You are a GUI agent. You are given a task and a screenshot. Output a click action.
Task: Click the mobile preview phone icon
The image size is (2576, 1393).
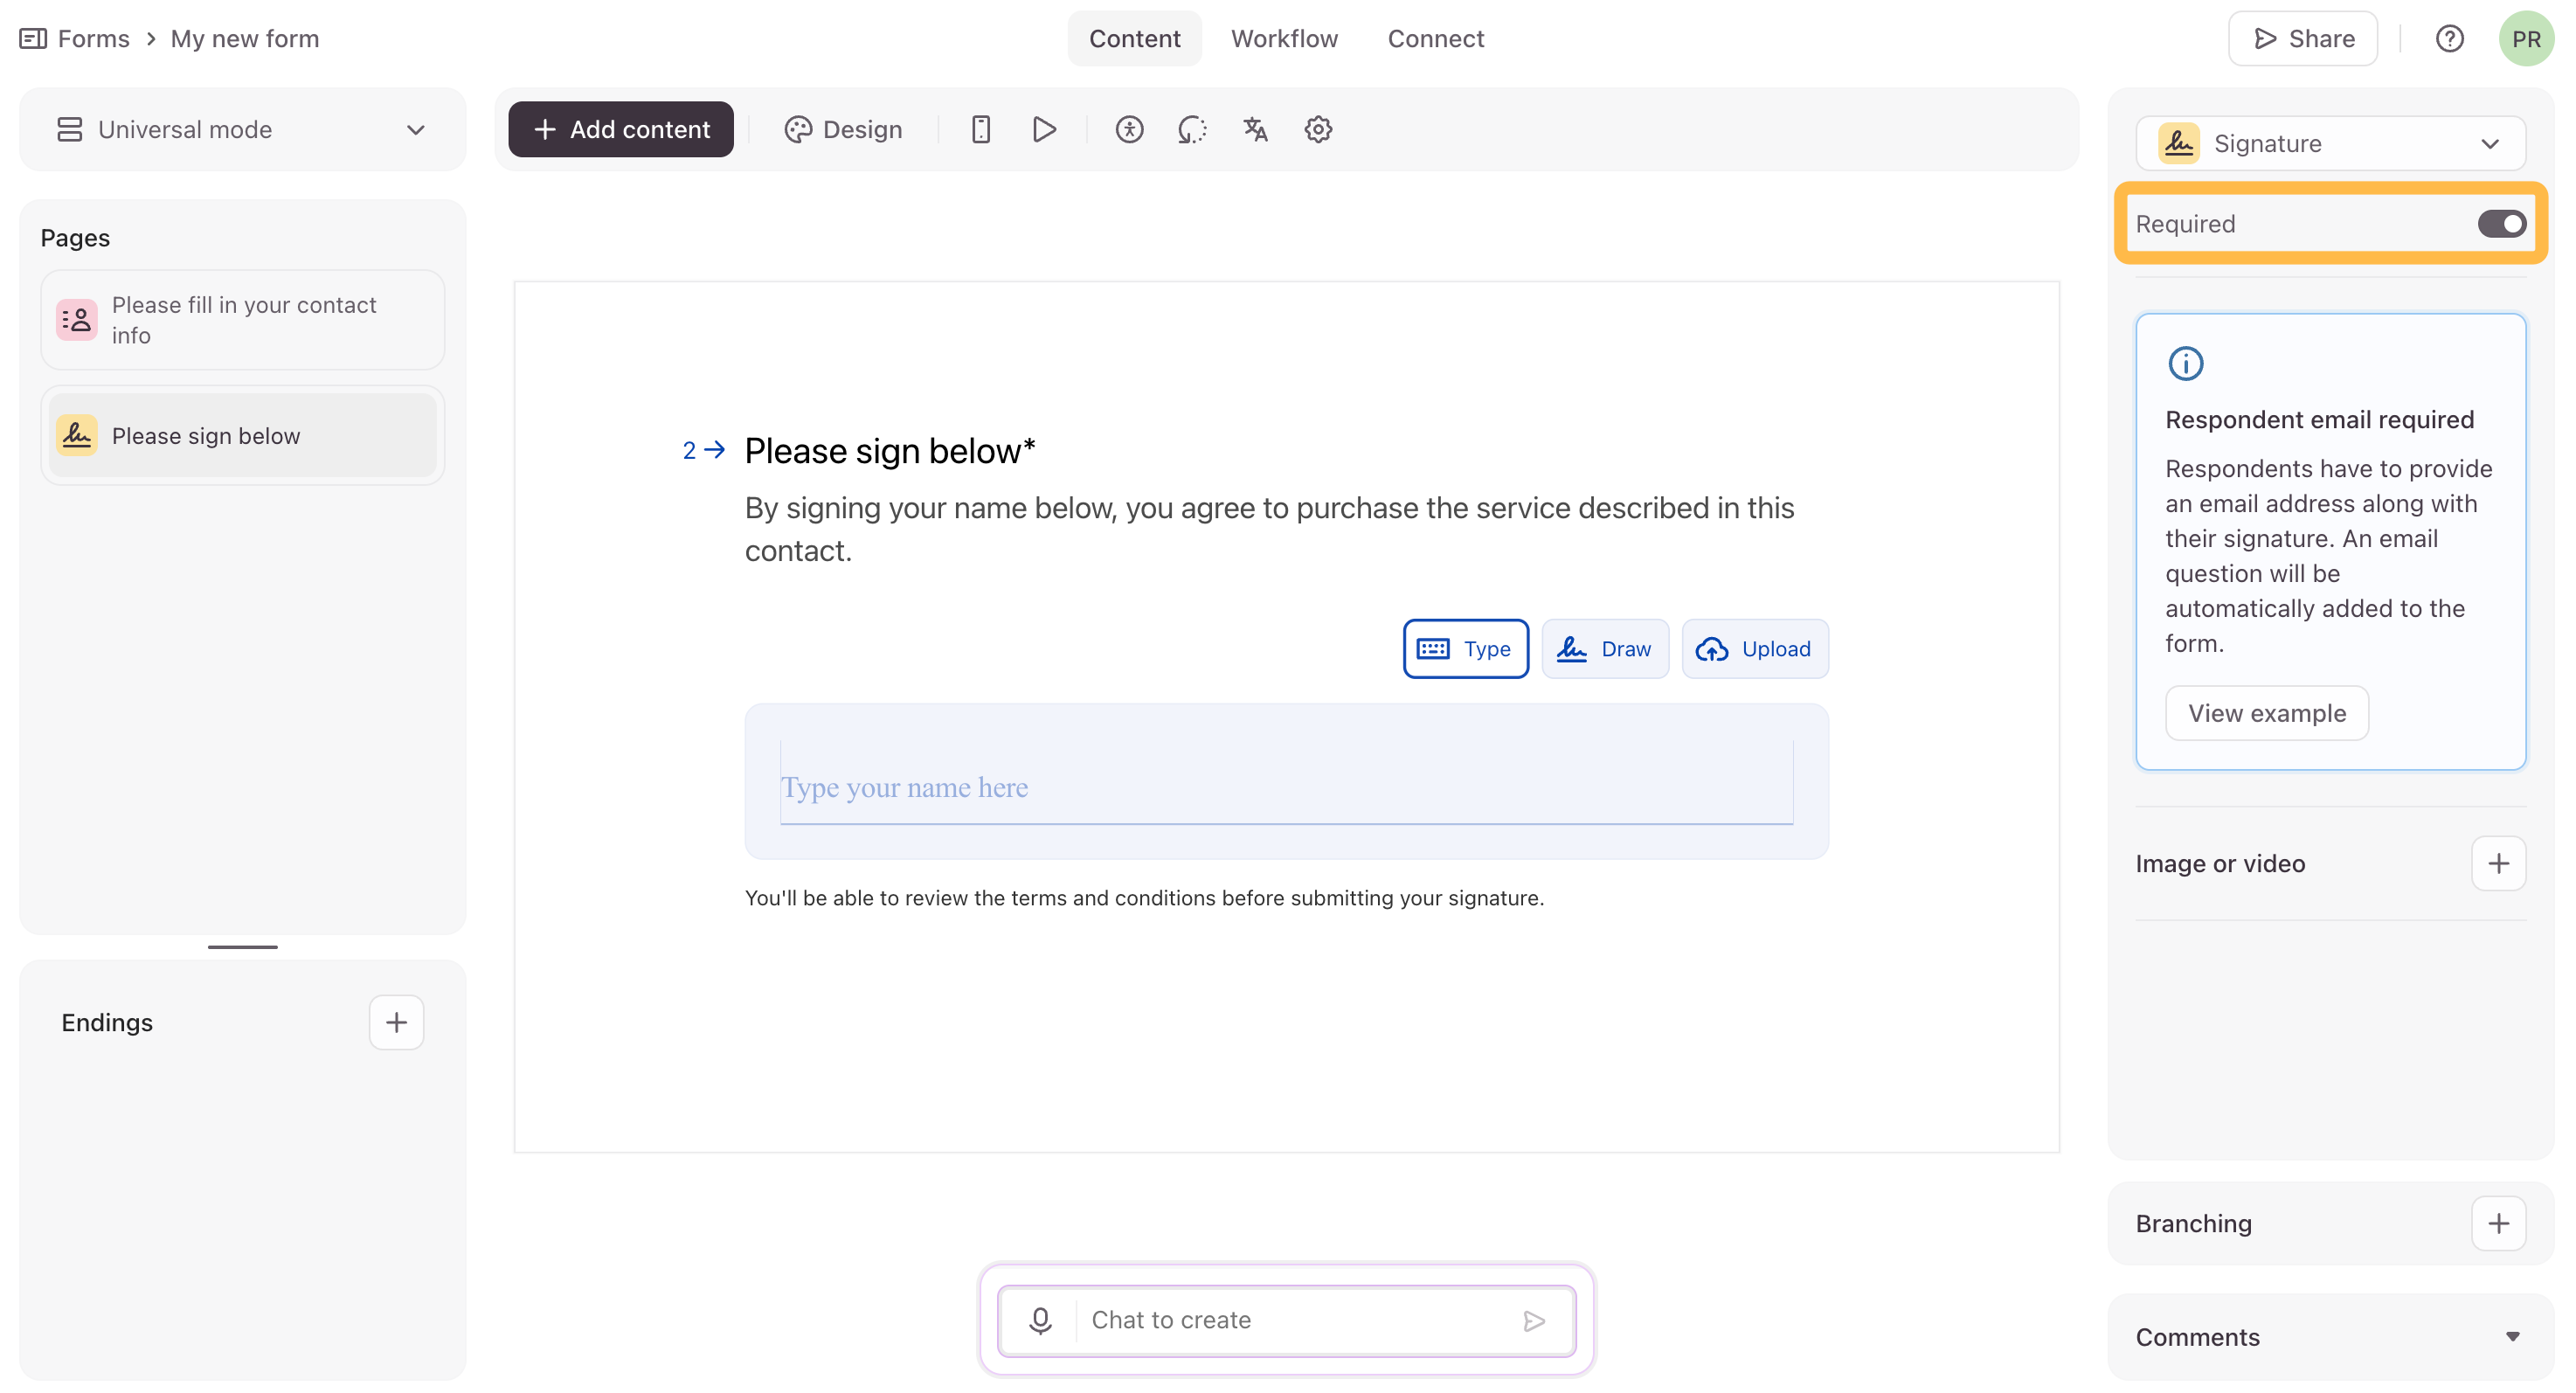[x=980, y=130]
